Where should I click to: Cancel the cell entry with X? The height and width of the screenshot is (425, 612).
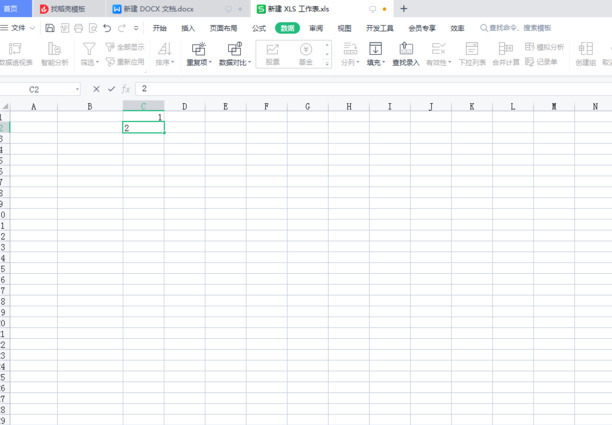click(x=96, y=89)
